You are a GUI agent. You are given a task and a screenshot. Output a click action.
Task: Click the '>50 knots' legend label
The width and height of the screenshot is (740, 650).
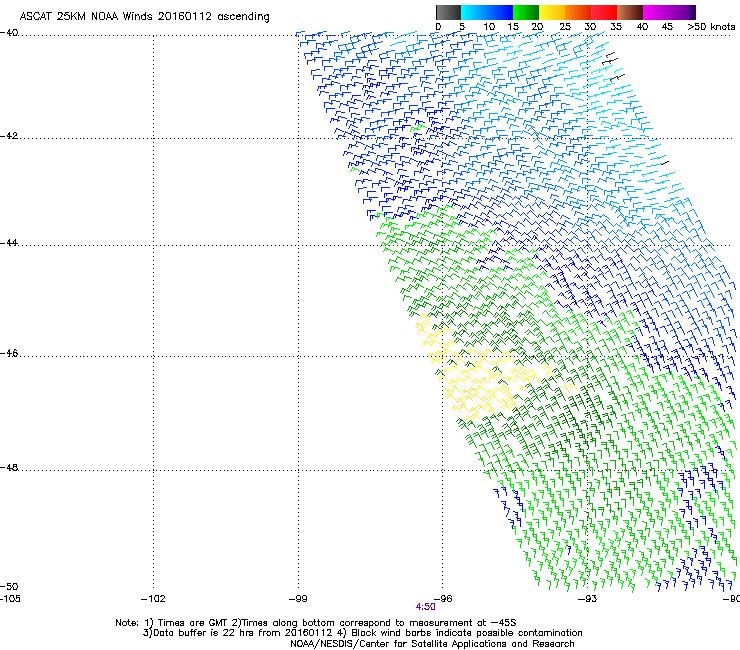[x=711, y=27]
